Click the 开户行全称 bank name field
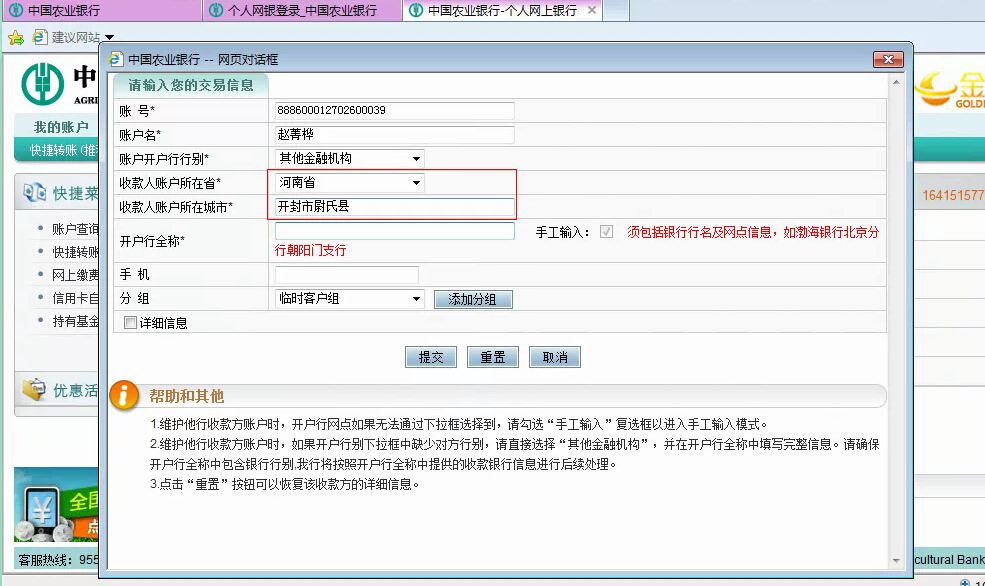985x586 pixels. [395, 231]
